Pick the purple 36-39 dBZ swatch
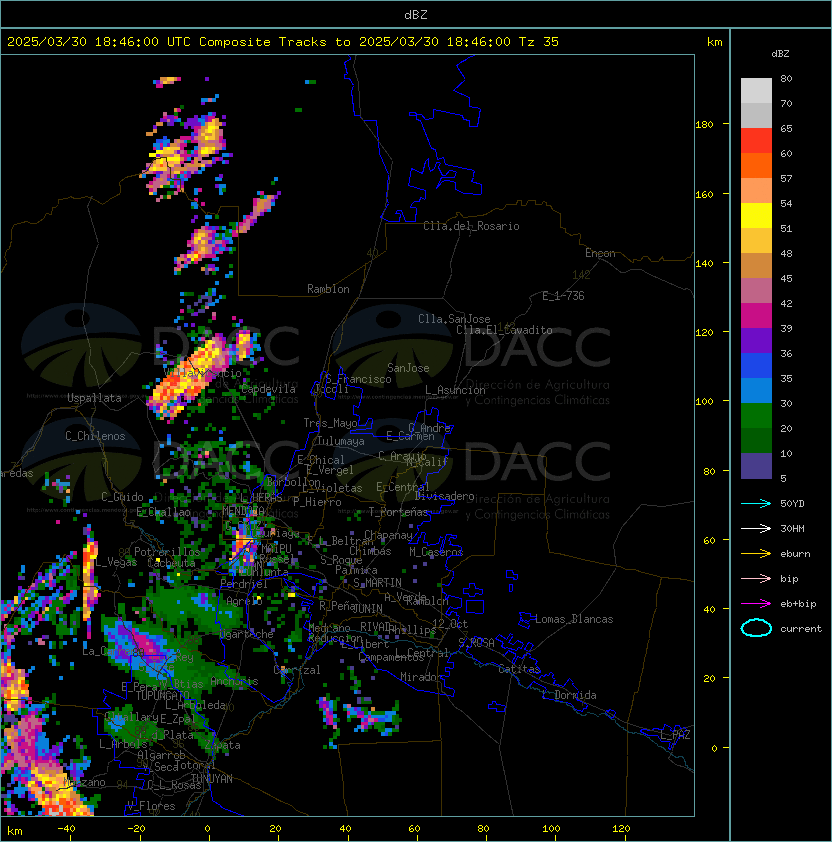 [x=756, y=341]
